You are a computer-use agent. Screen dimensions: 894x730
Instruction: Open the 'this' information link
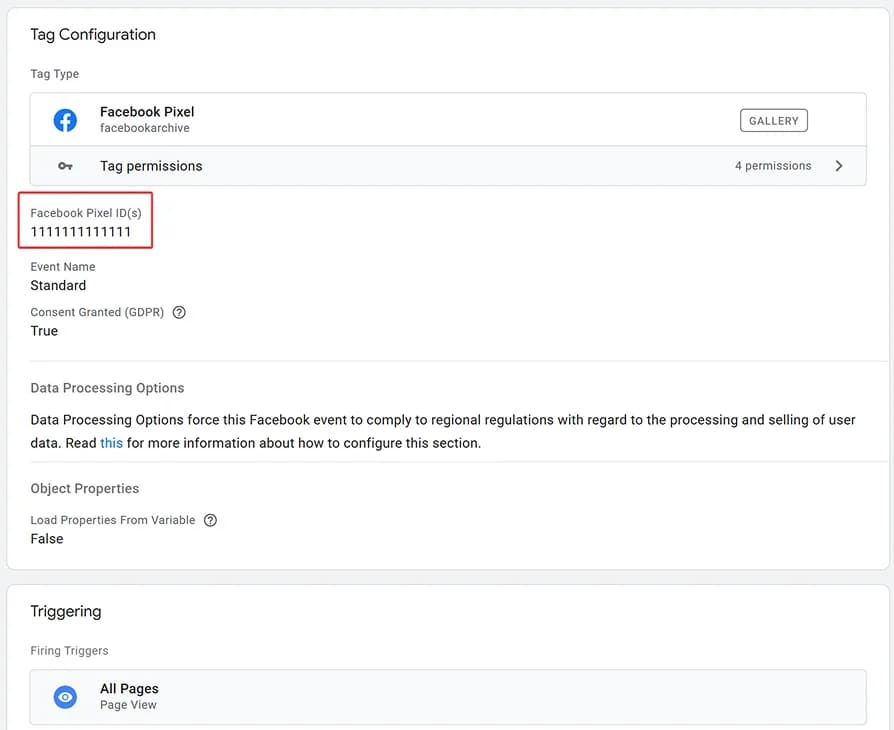coord(111,443)
